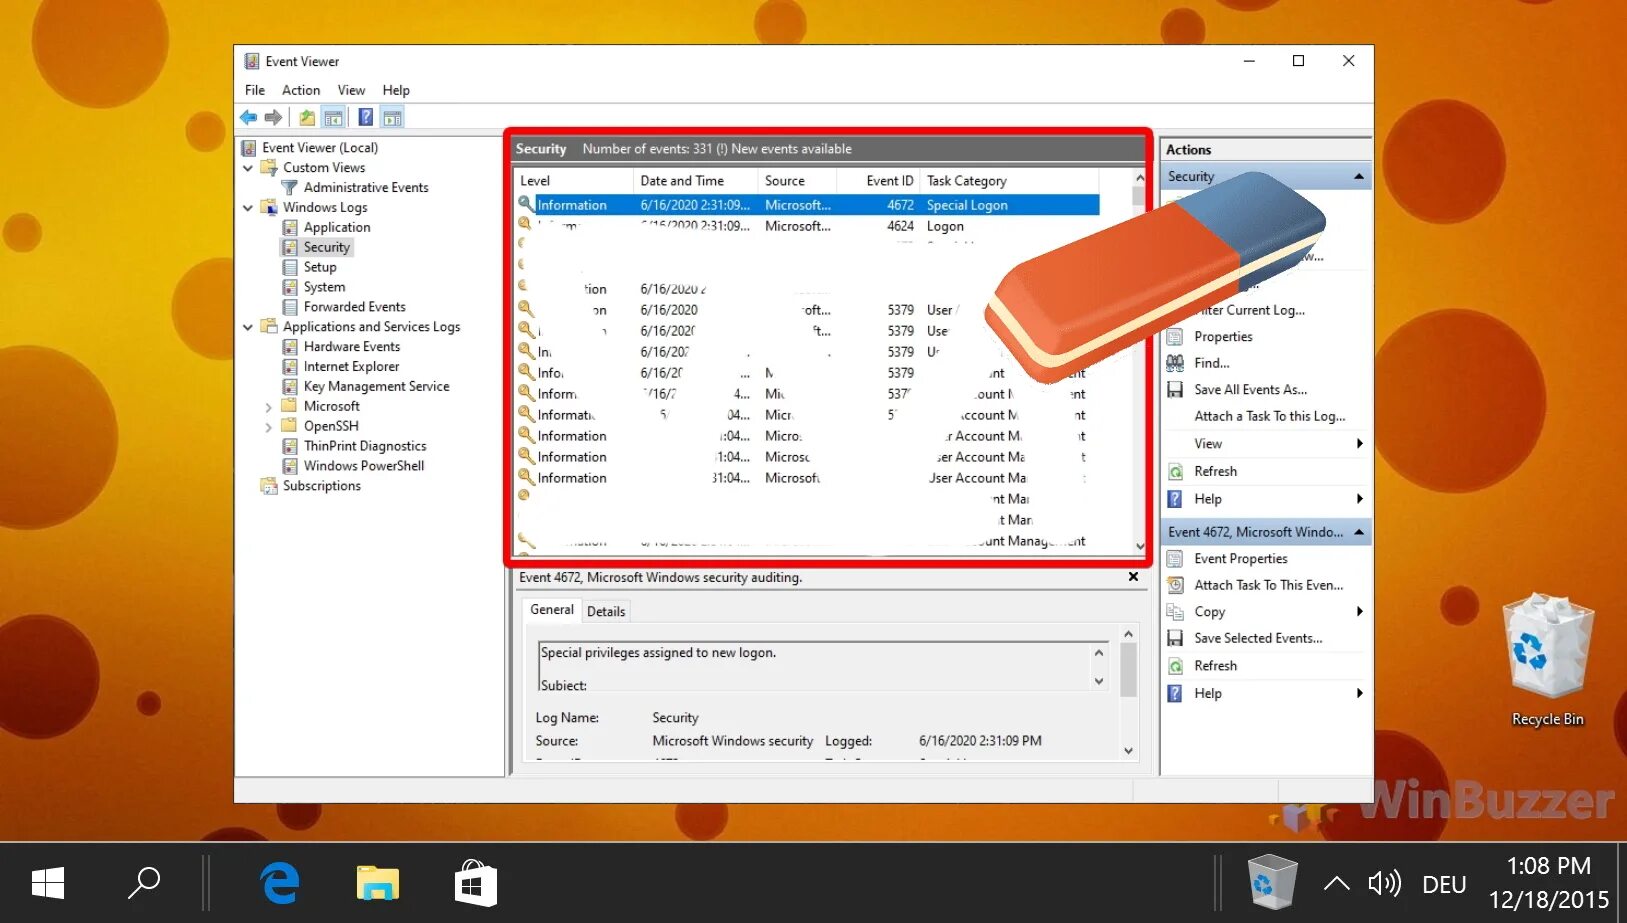This screenshot has width=1627, height=923.
Task: Click the volume speaker tray icon
Action: [x=1385, y=883]
